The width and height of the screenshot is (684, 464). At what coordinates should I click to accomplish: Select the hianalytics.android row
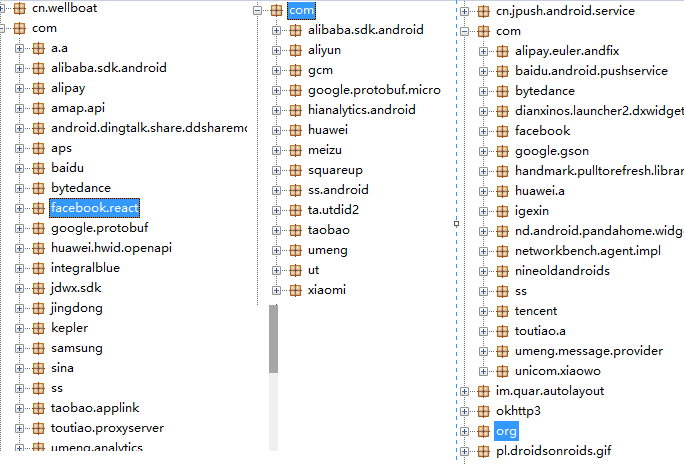362,110
